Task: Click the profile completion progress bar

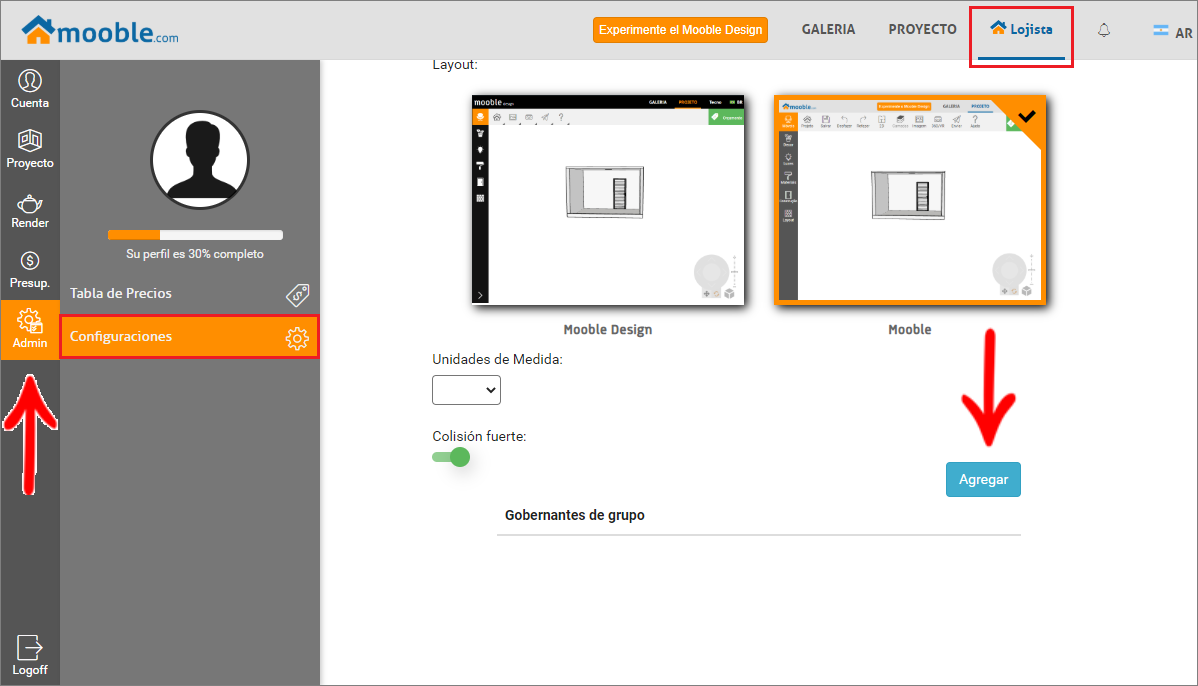Action: tap(196, 235)
